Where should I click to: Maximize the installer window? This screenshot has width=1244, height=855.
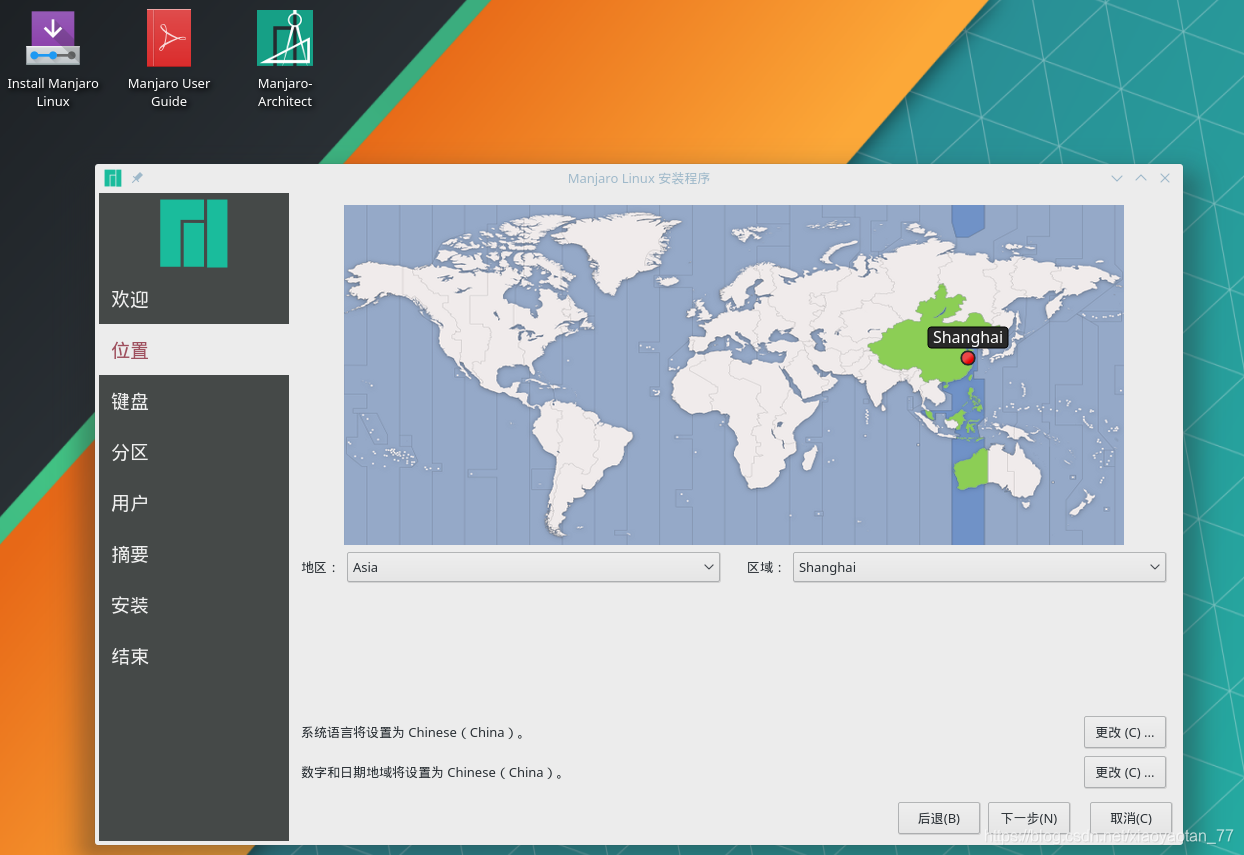(1141, 178)
